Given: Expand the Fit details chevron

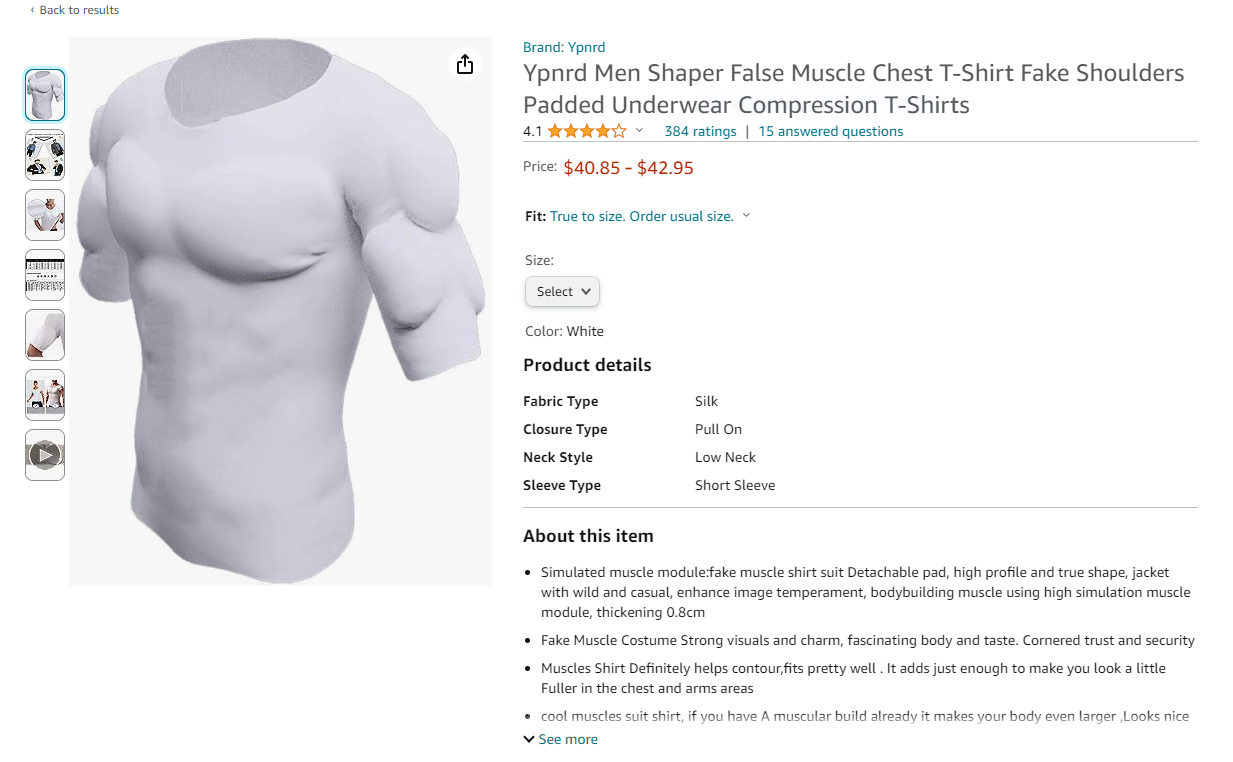Looking at the screenshot, I should pos(746,216).
